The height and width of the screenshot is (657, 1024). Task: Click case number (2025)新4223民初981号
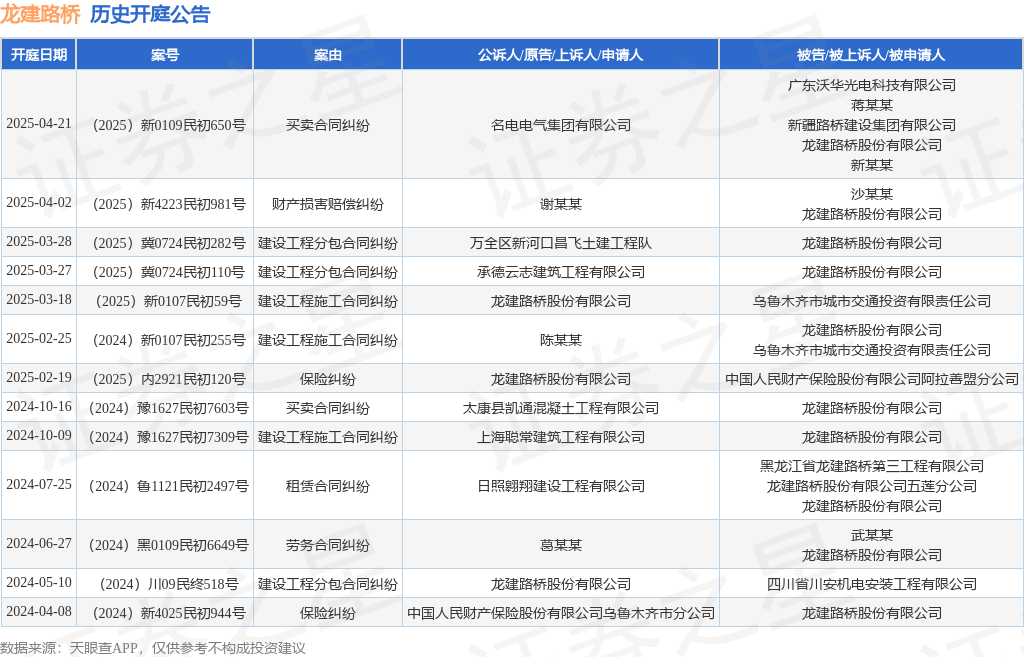click(168, 204)
